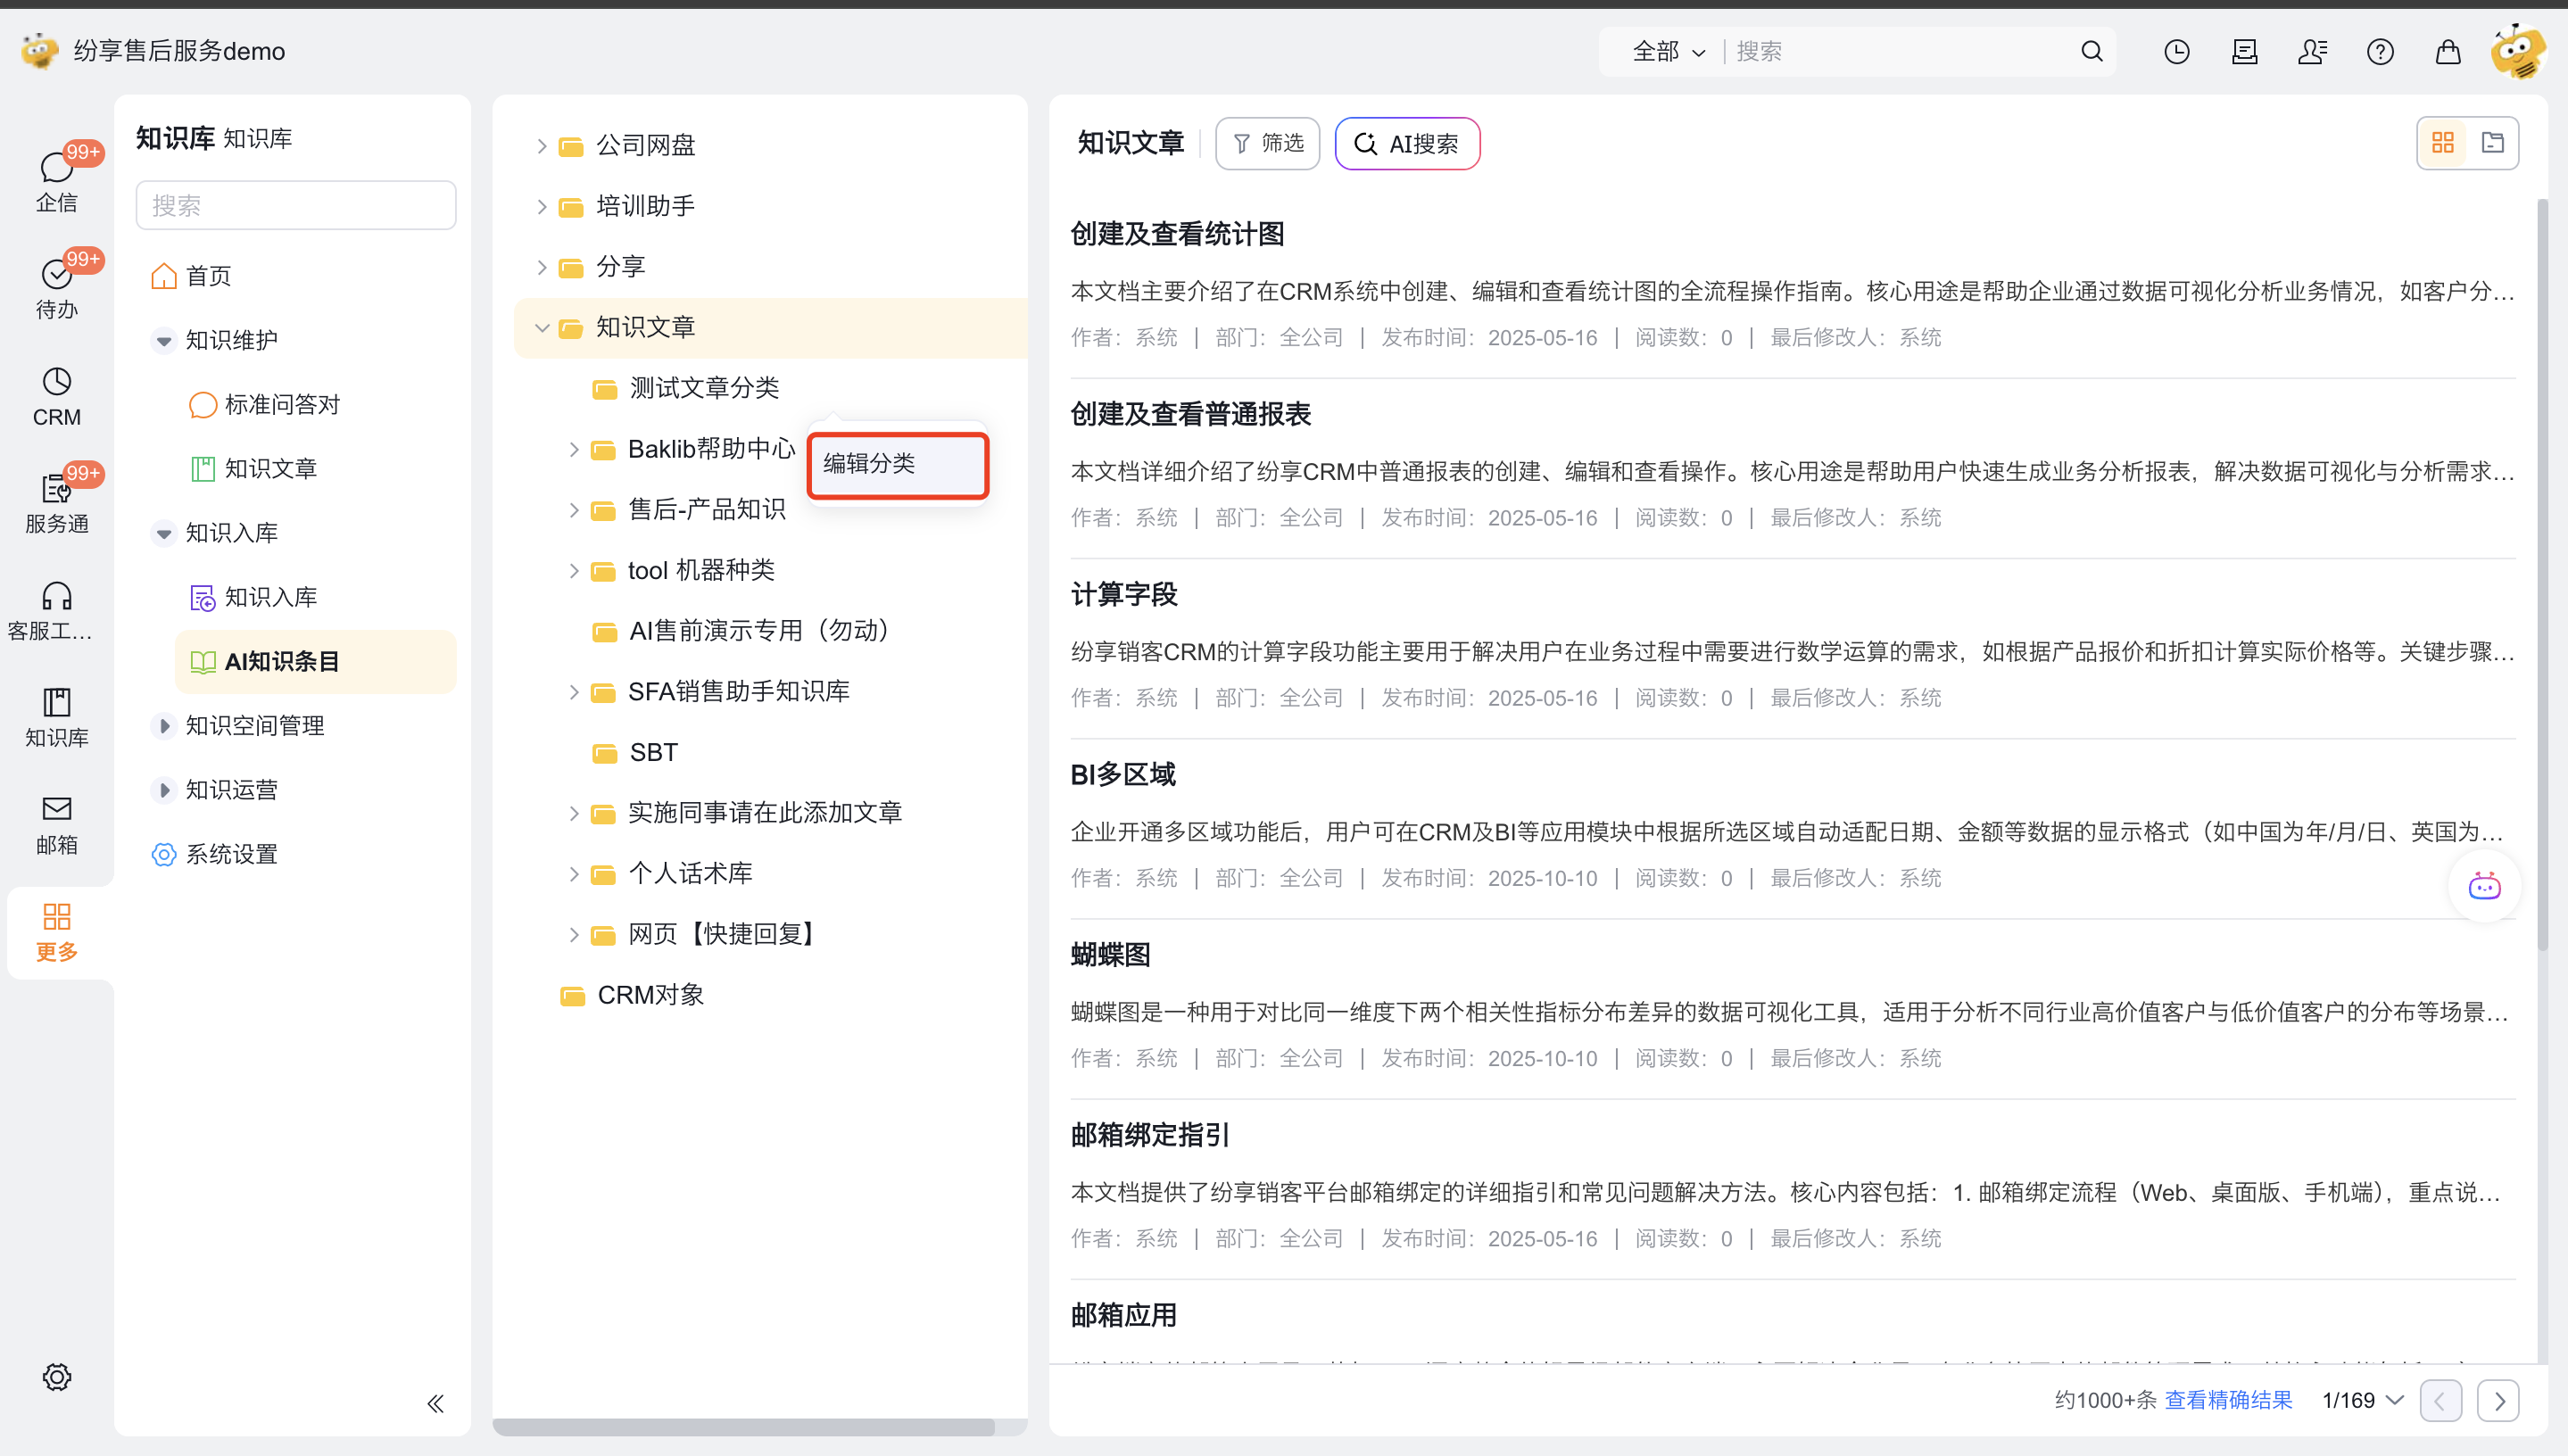Click the knowledge base 搜索 input field
Screen dimensions: 2568x1456
(295, 205)
